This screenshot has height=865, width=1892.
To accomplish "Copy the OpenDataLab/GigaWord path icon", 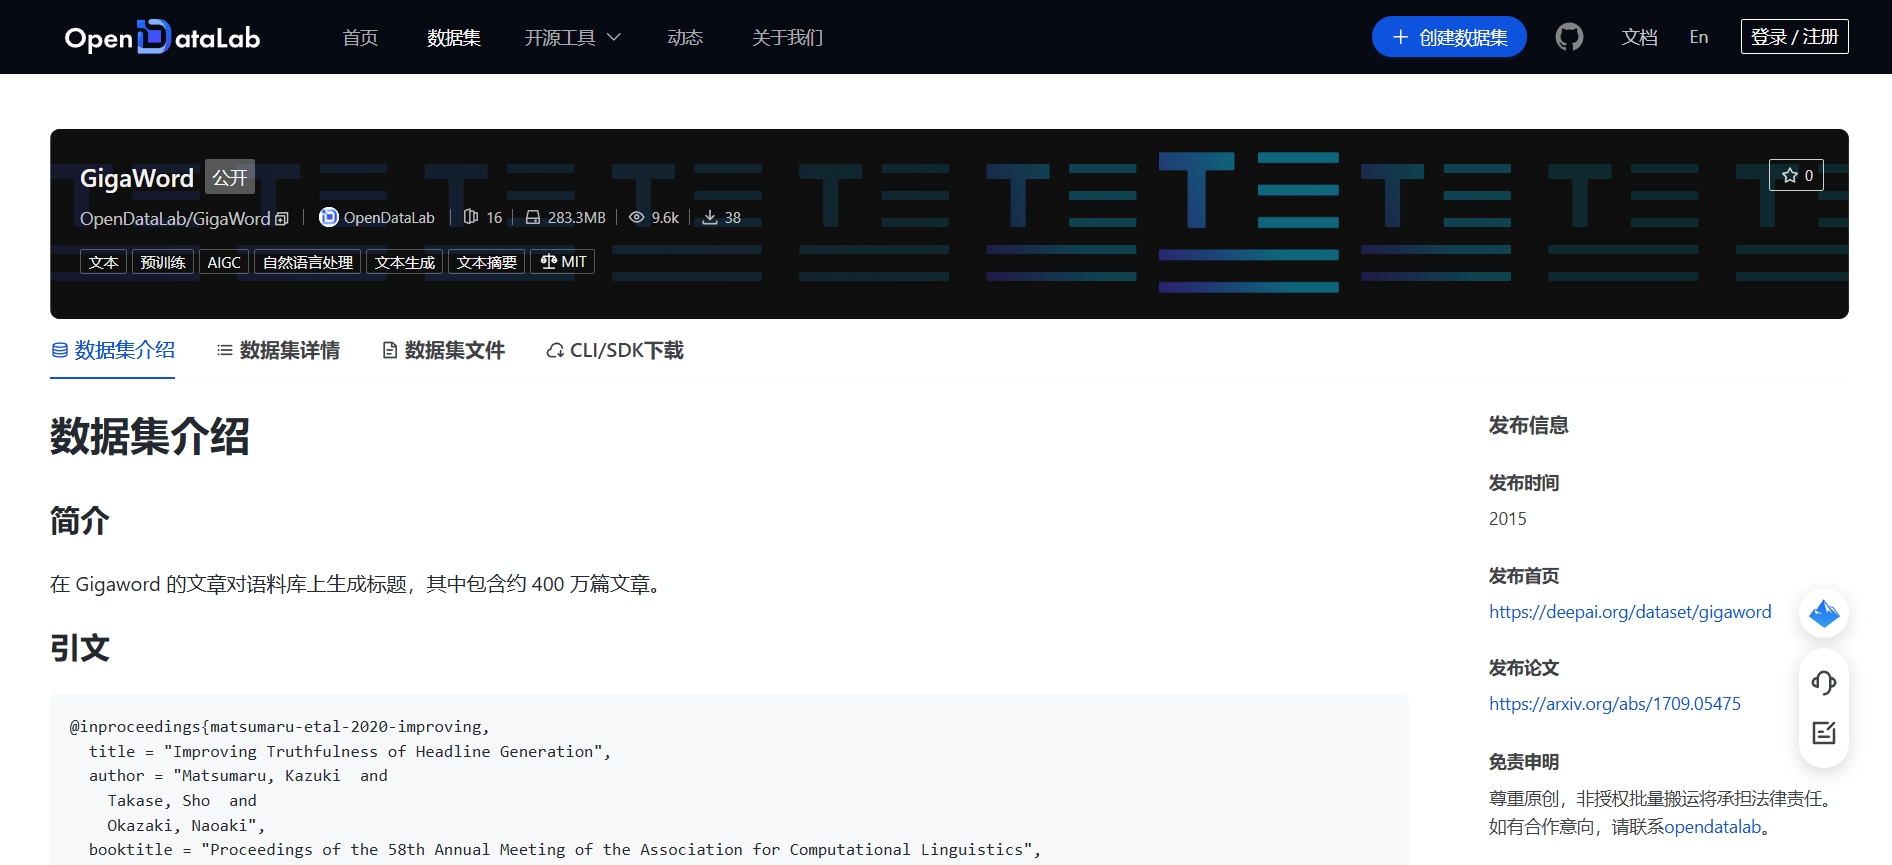I will [282, 219].
